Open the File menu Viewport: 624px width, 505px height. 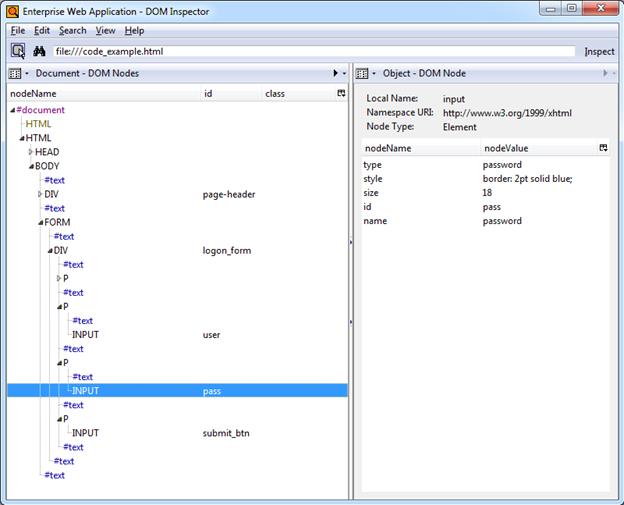point(18,31)
